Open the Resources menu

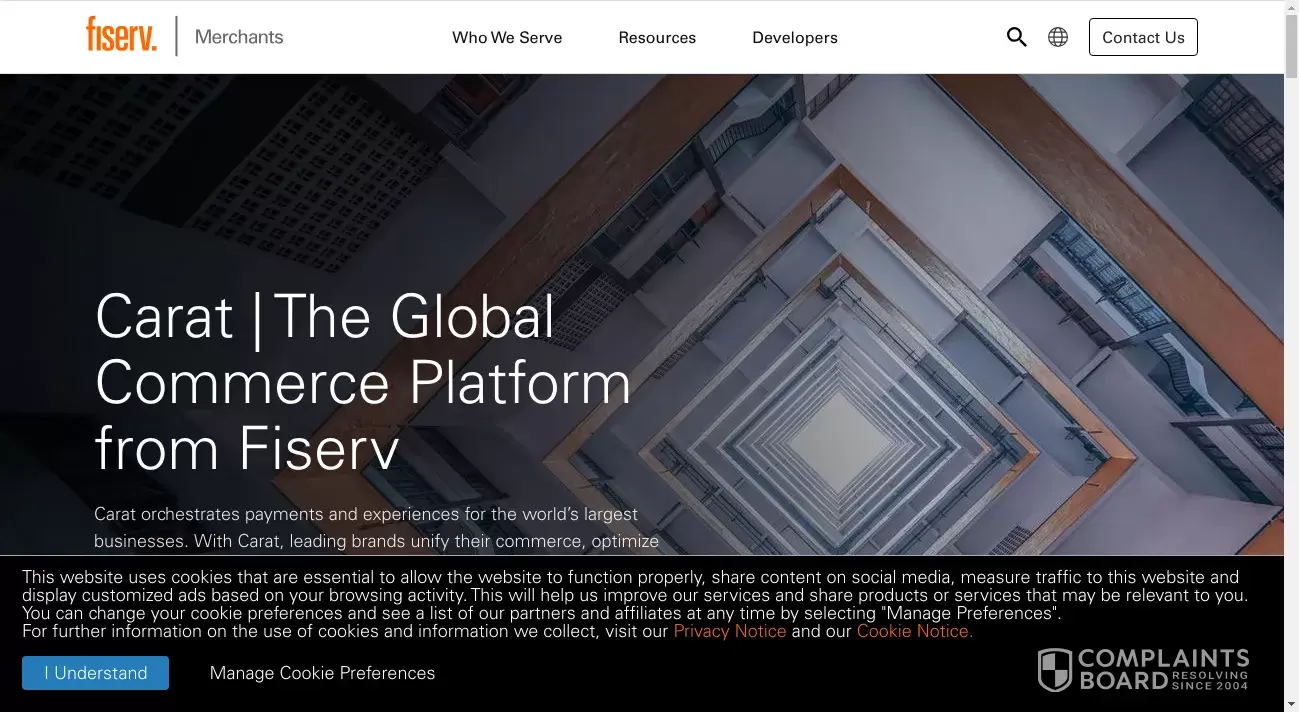tap(657, 37)
